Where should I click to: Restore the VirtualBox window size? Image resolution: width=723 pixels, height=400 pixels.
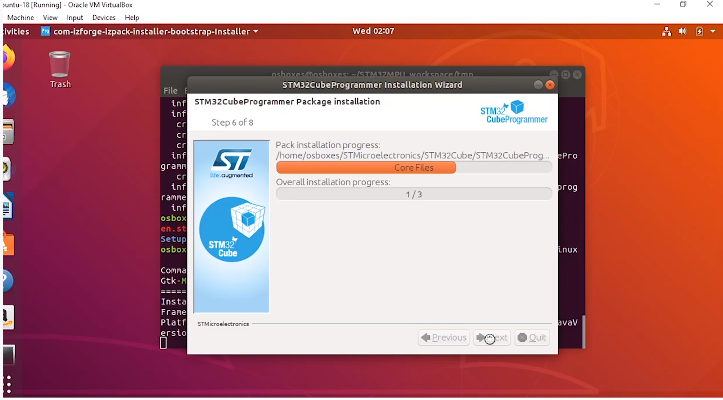point(683,4)
